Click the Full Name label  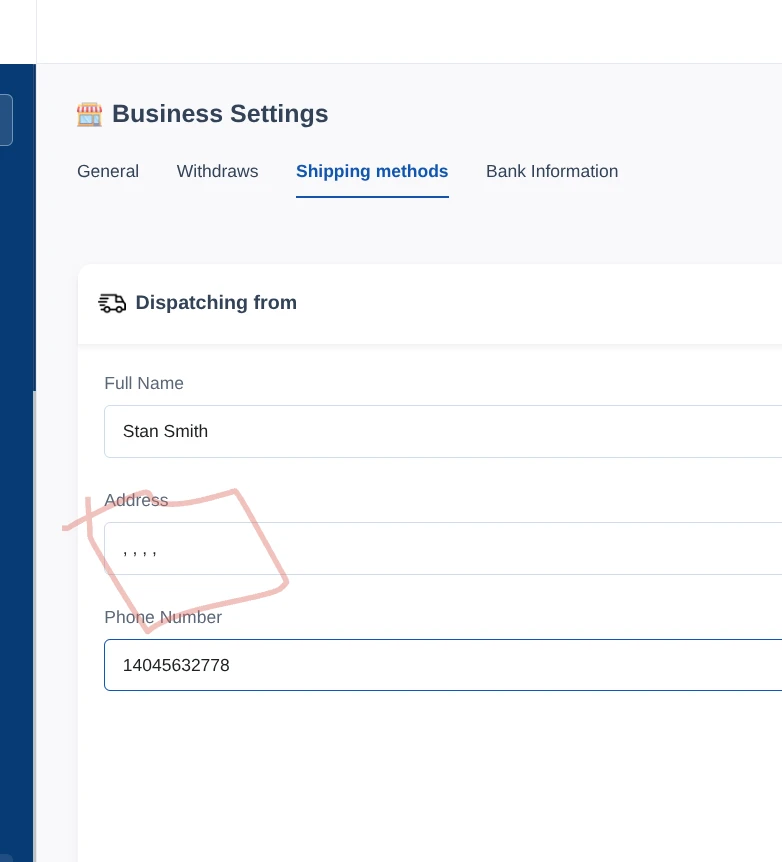point(144,383)
